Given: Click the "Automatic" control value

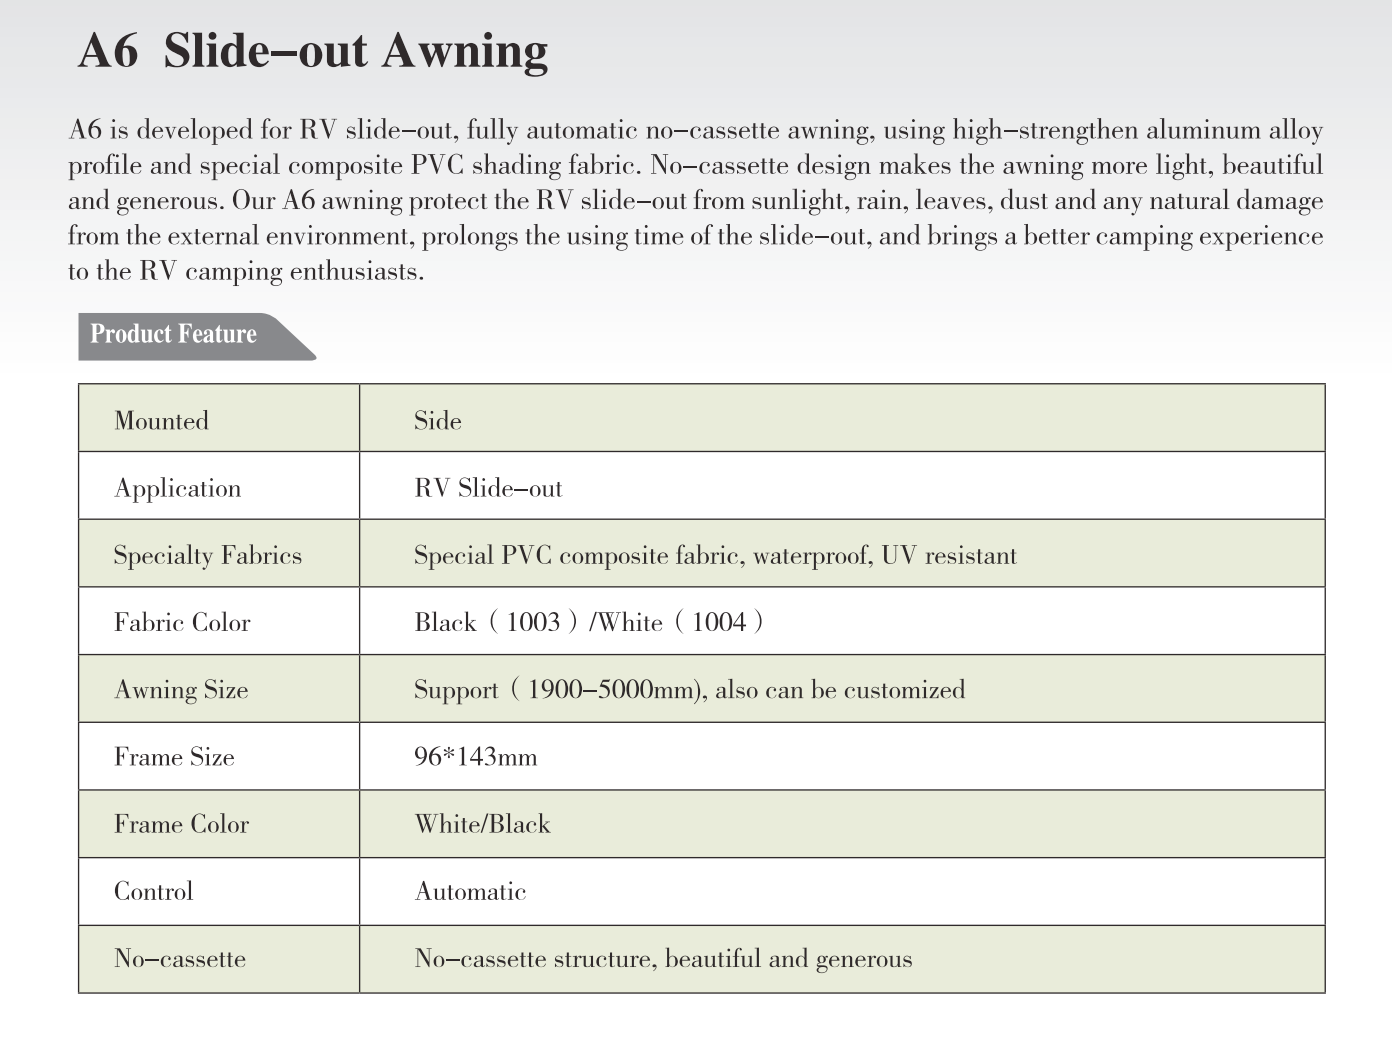Looking at the screenshot, I should click(x=470, y=891).
